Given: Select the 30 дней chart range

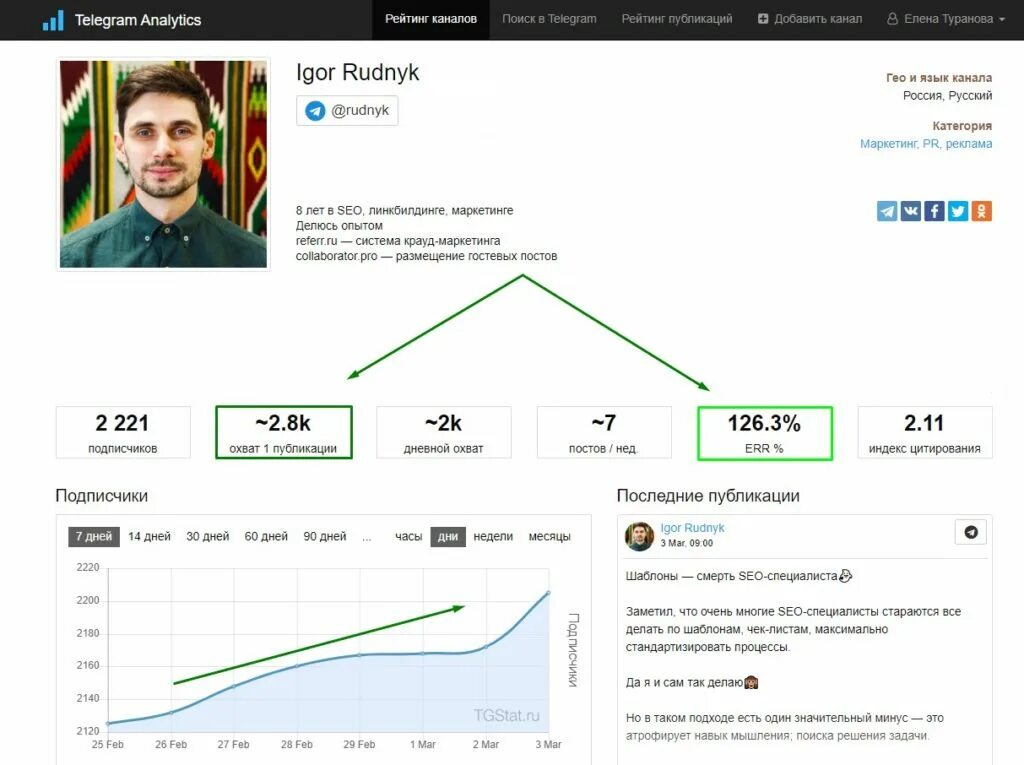Looking at the screenshot, I should tap(208, 536).
